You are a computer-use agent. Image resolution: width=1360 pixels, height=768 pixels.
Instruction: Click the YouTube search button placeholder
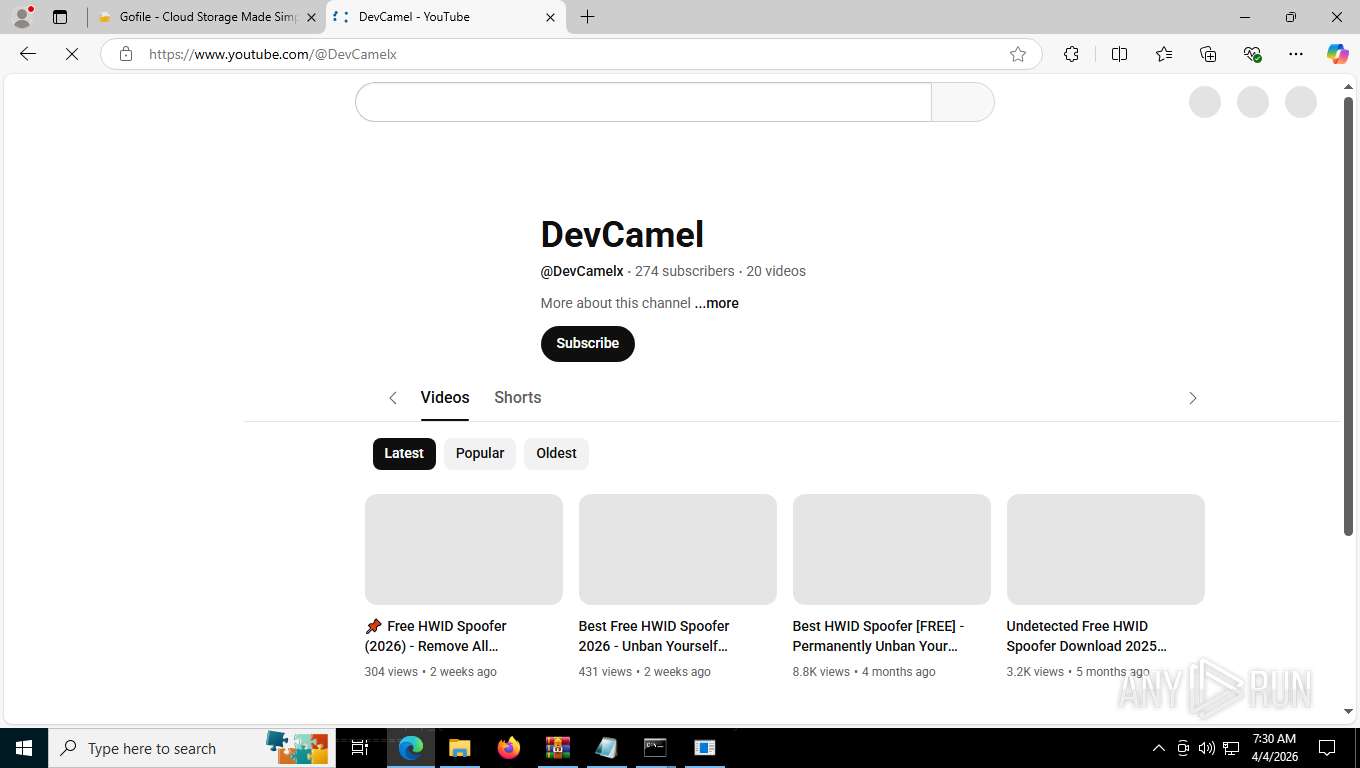pos(963,102)
